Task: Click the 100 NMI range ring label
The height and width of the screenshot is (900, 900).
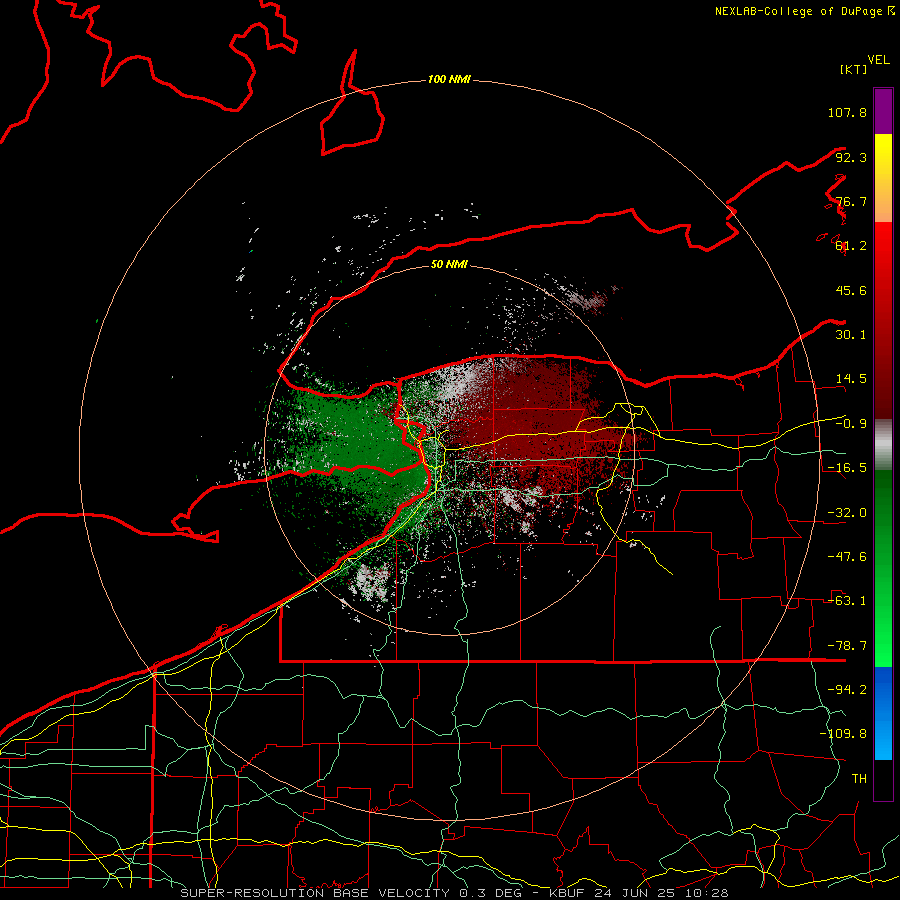Action: tap(449, 79)
